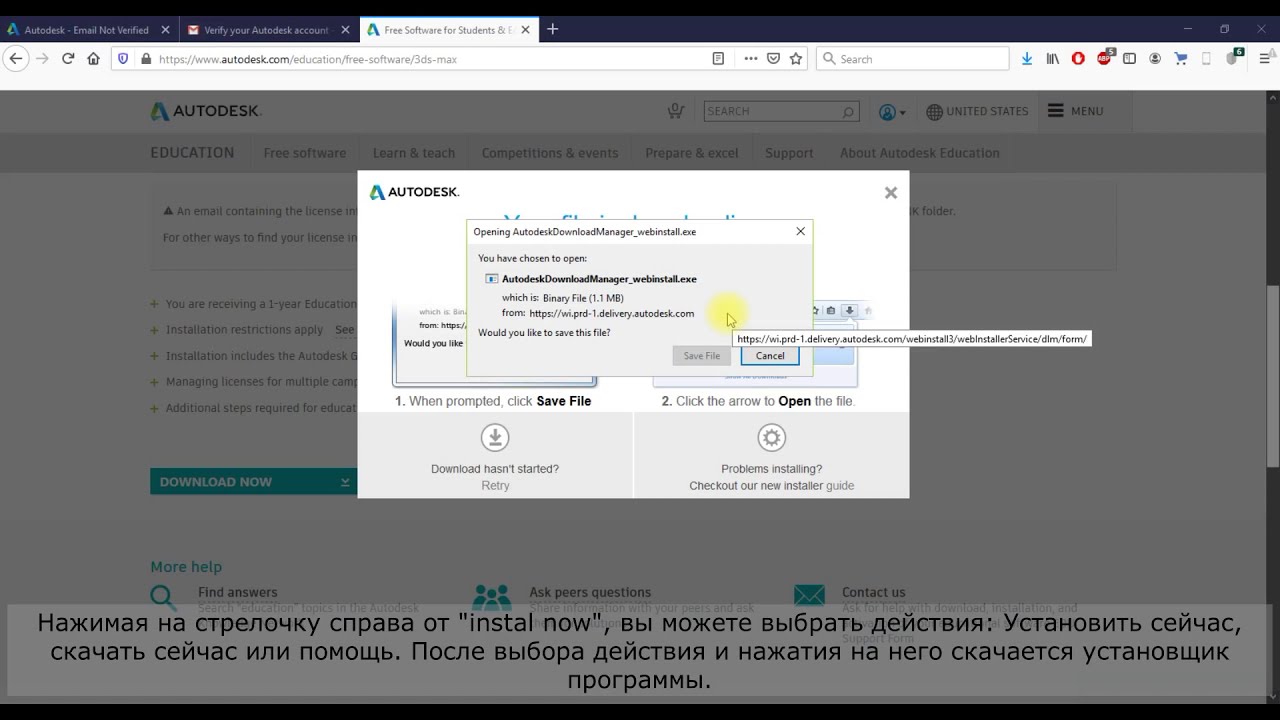Click Save File in download dialog

click(701, 355)
